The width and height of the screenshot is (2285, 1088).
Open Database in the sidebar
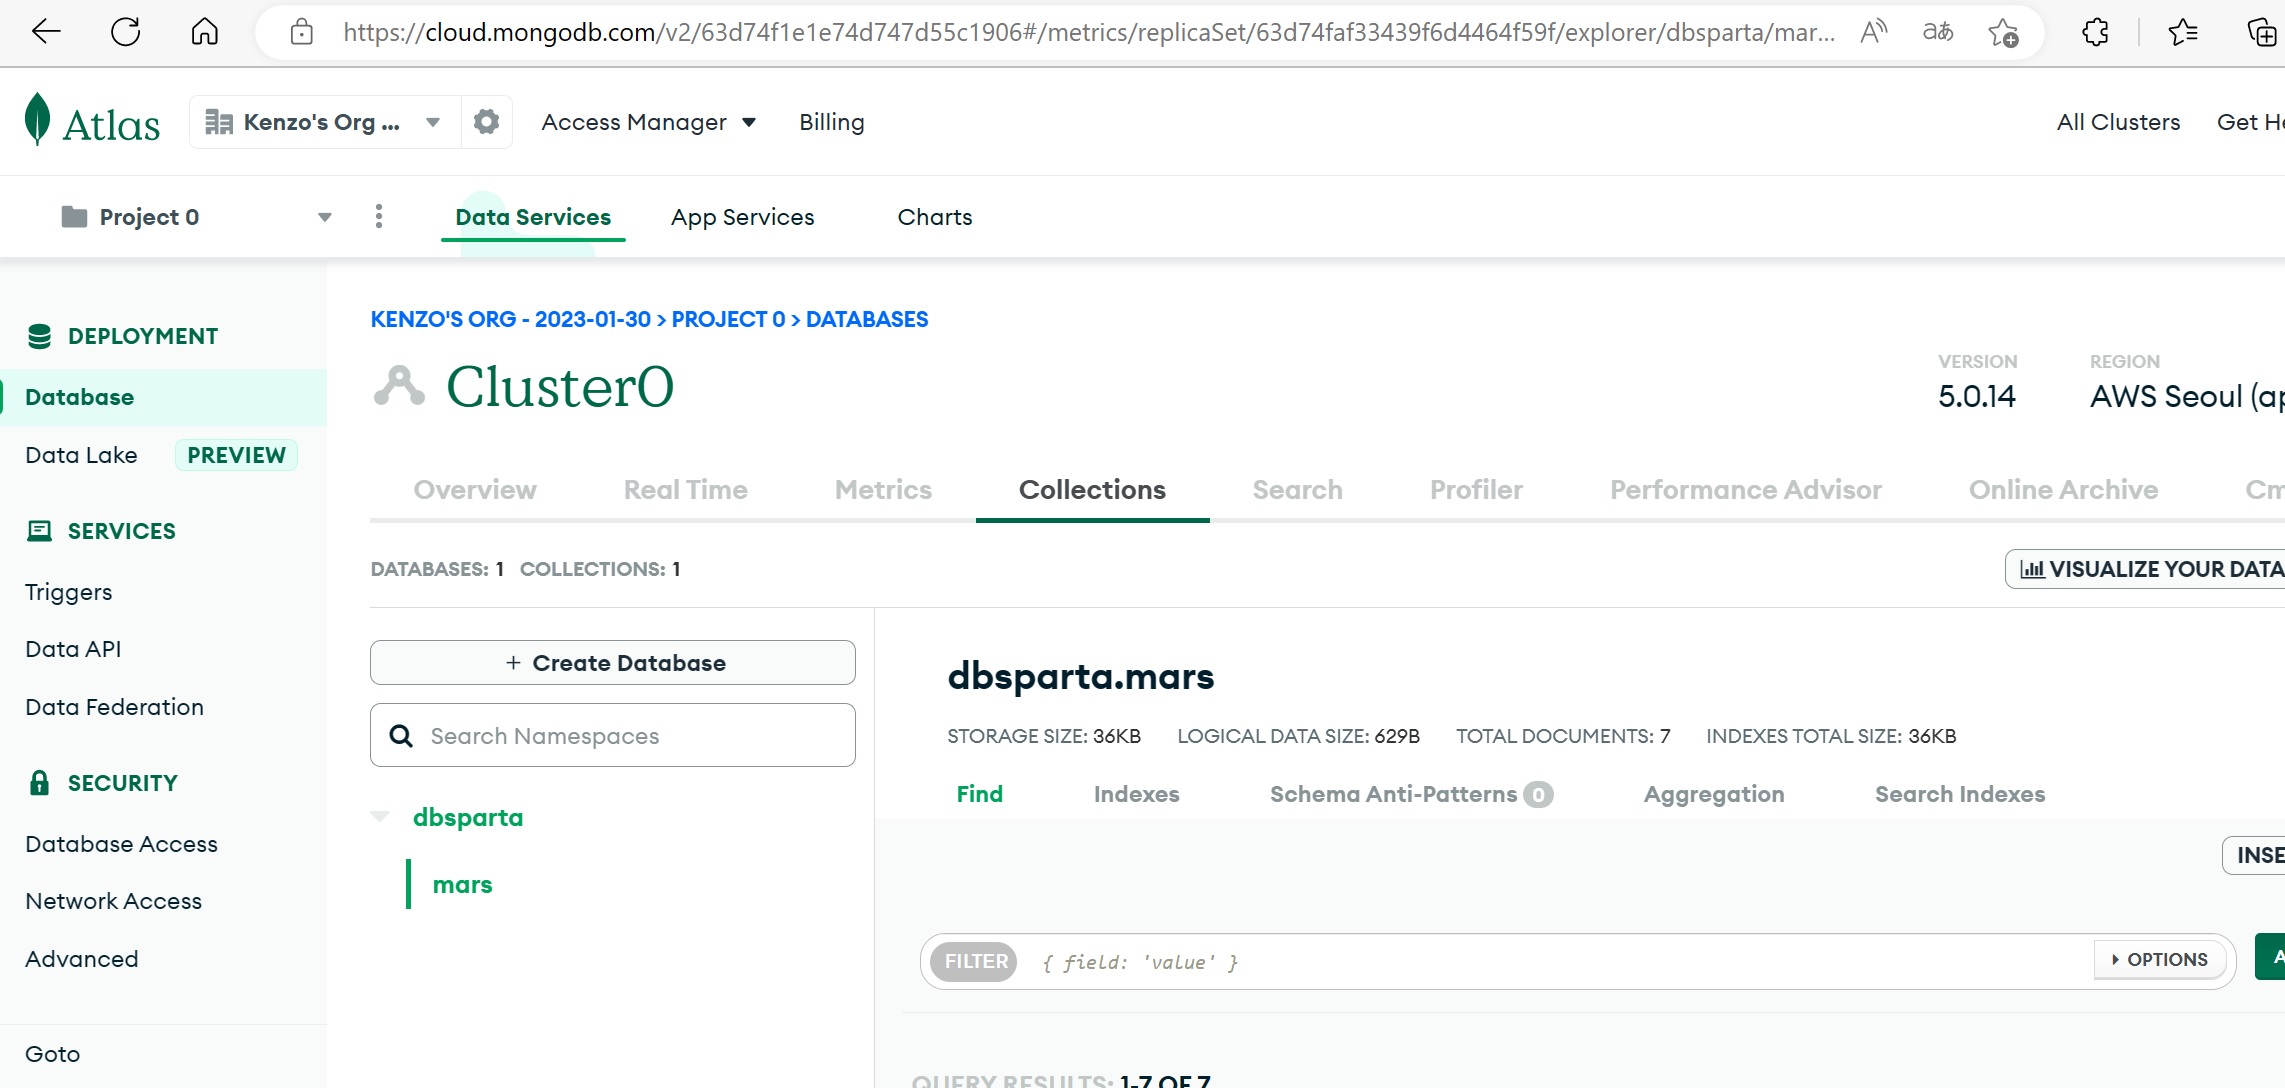pos(164,397)
